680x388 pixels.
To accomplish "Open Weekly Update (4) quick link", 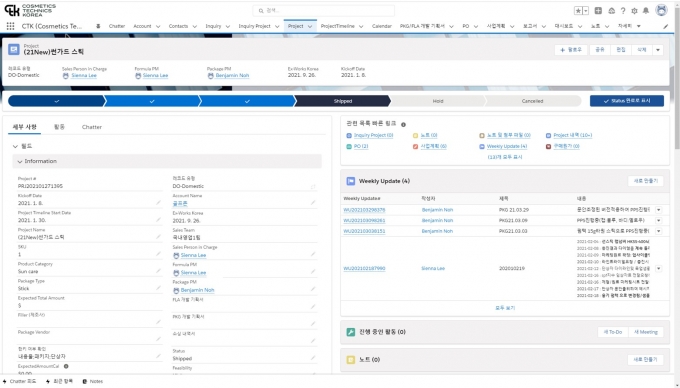I will pos(507,147).
